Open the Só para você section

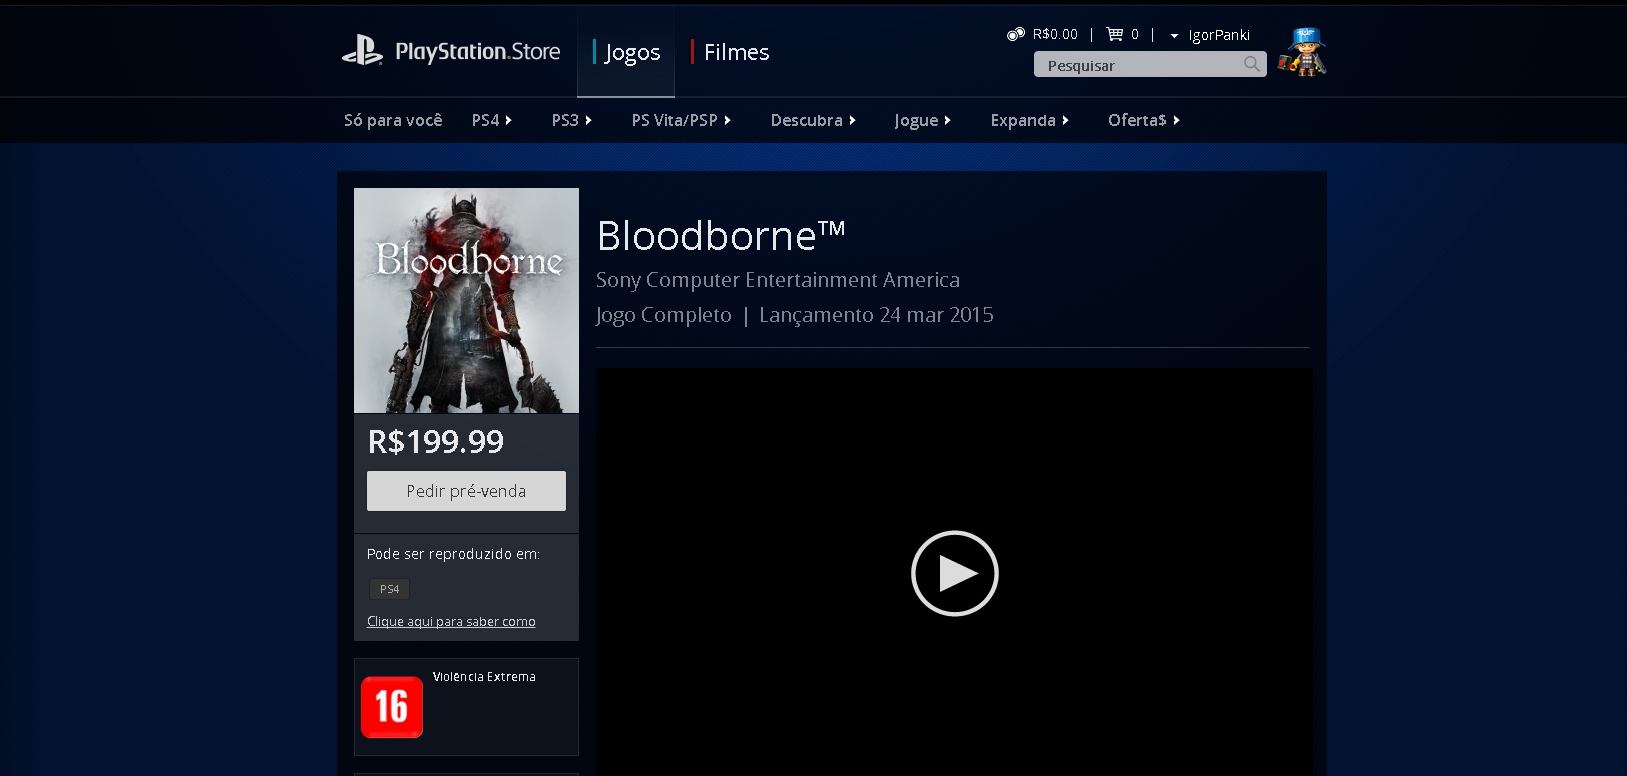[x=393, y=120]
